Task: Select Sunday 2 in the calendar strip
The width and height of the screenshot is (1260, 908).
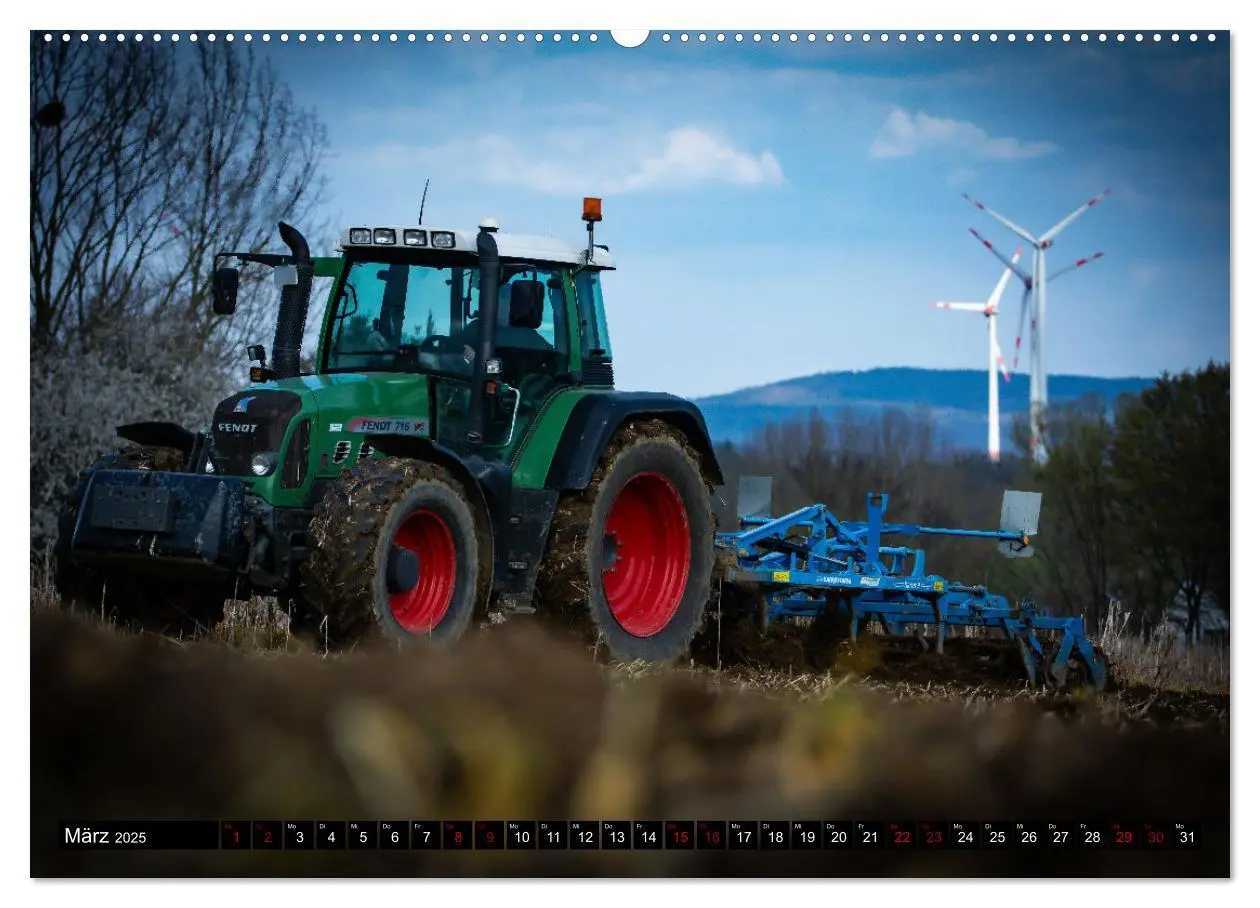Action: (267, 836)
